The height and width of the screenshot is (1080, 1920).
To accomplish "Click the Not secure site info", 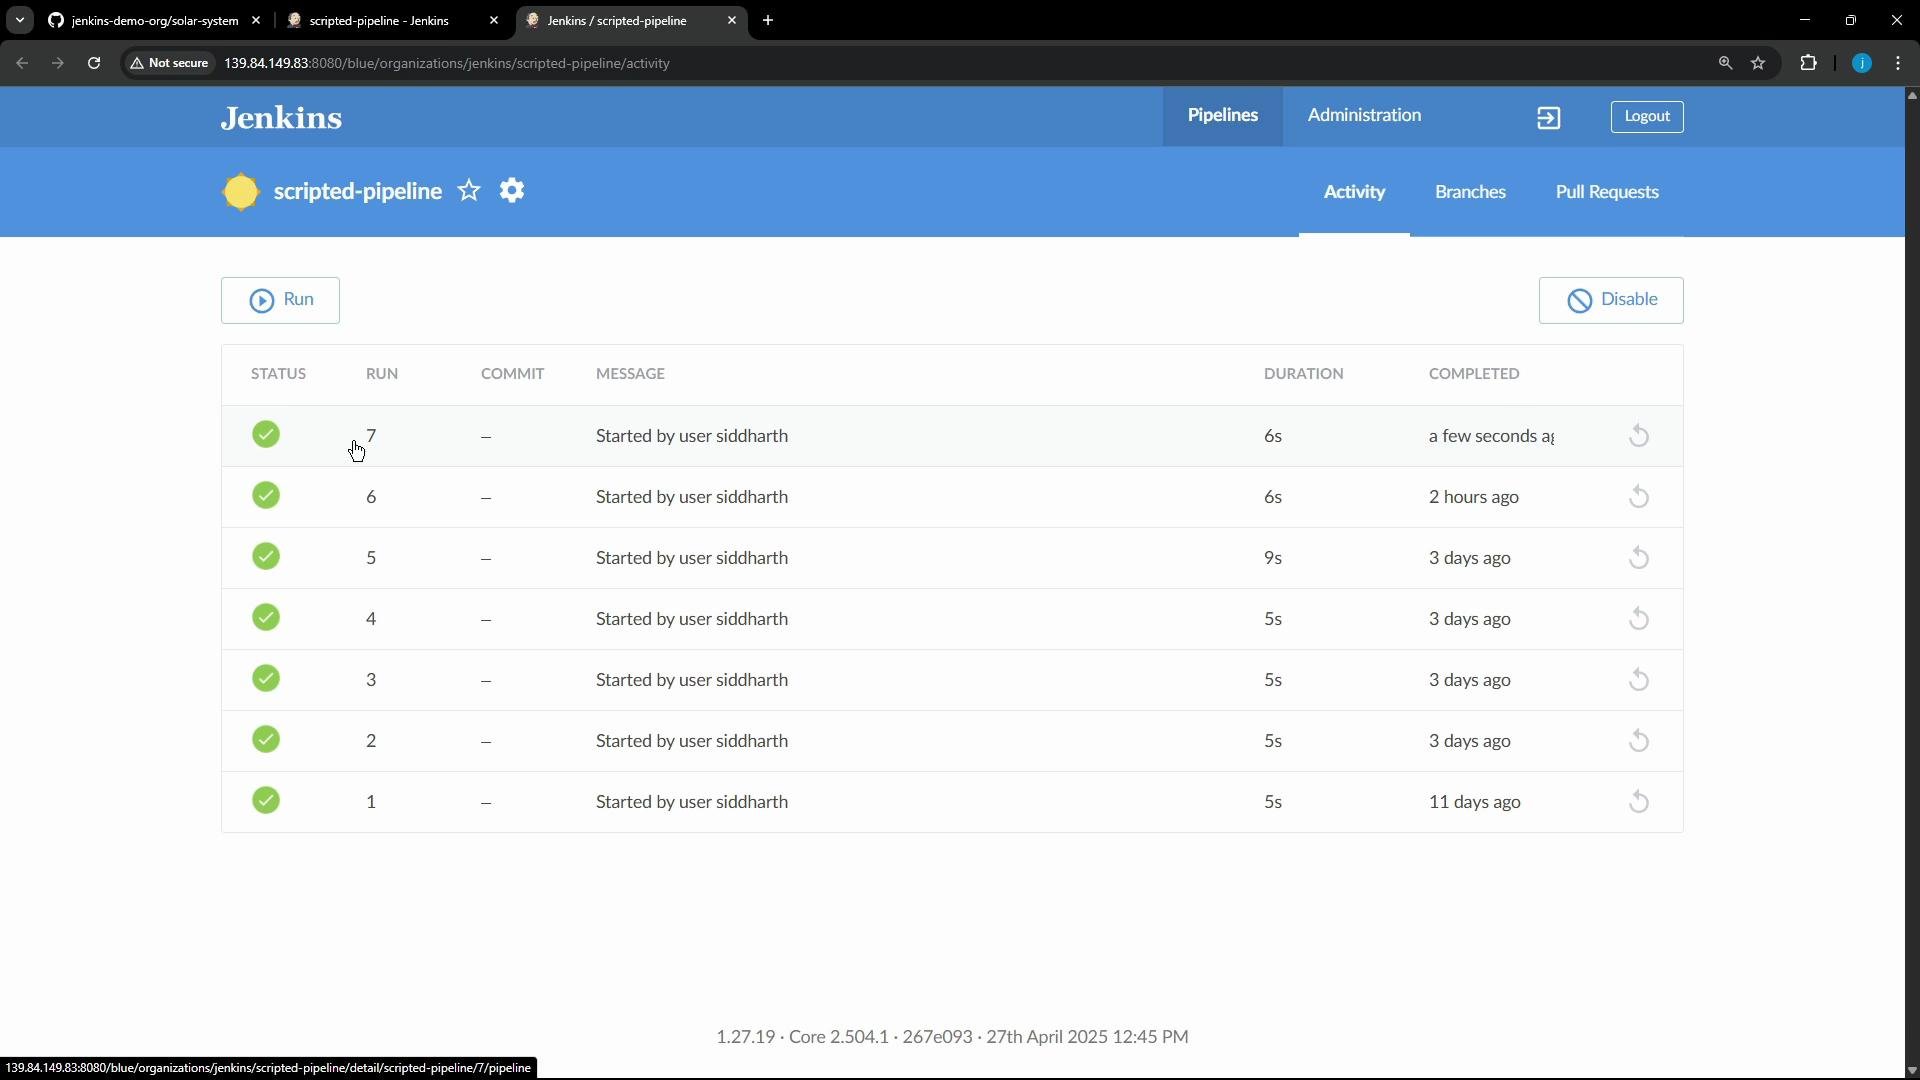I will click(170, 63).
